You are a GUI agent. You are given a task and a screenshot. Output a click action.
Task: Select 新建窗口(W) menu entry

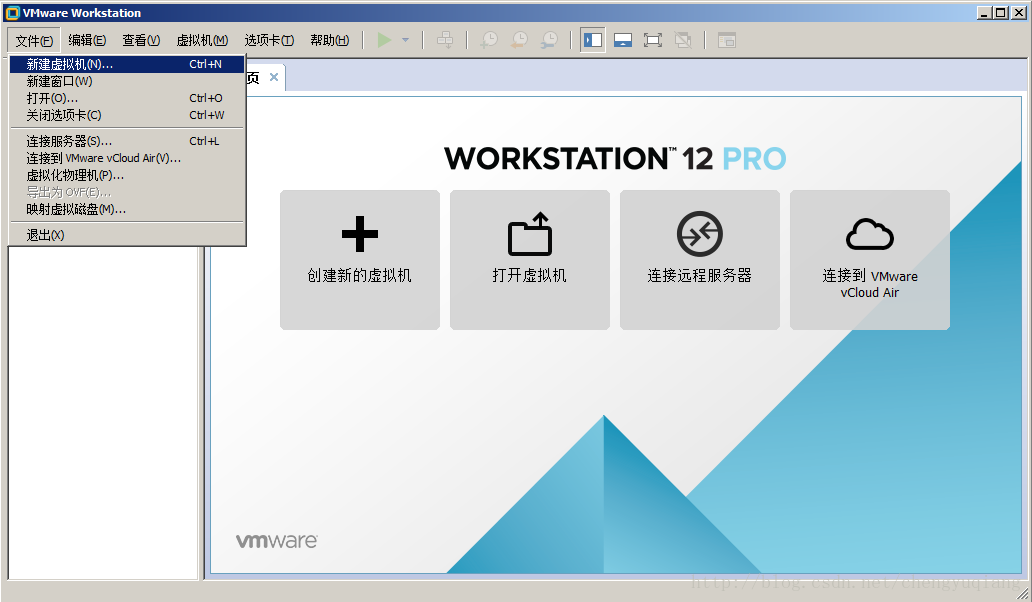tap(126, 81)
